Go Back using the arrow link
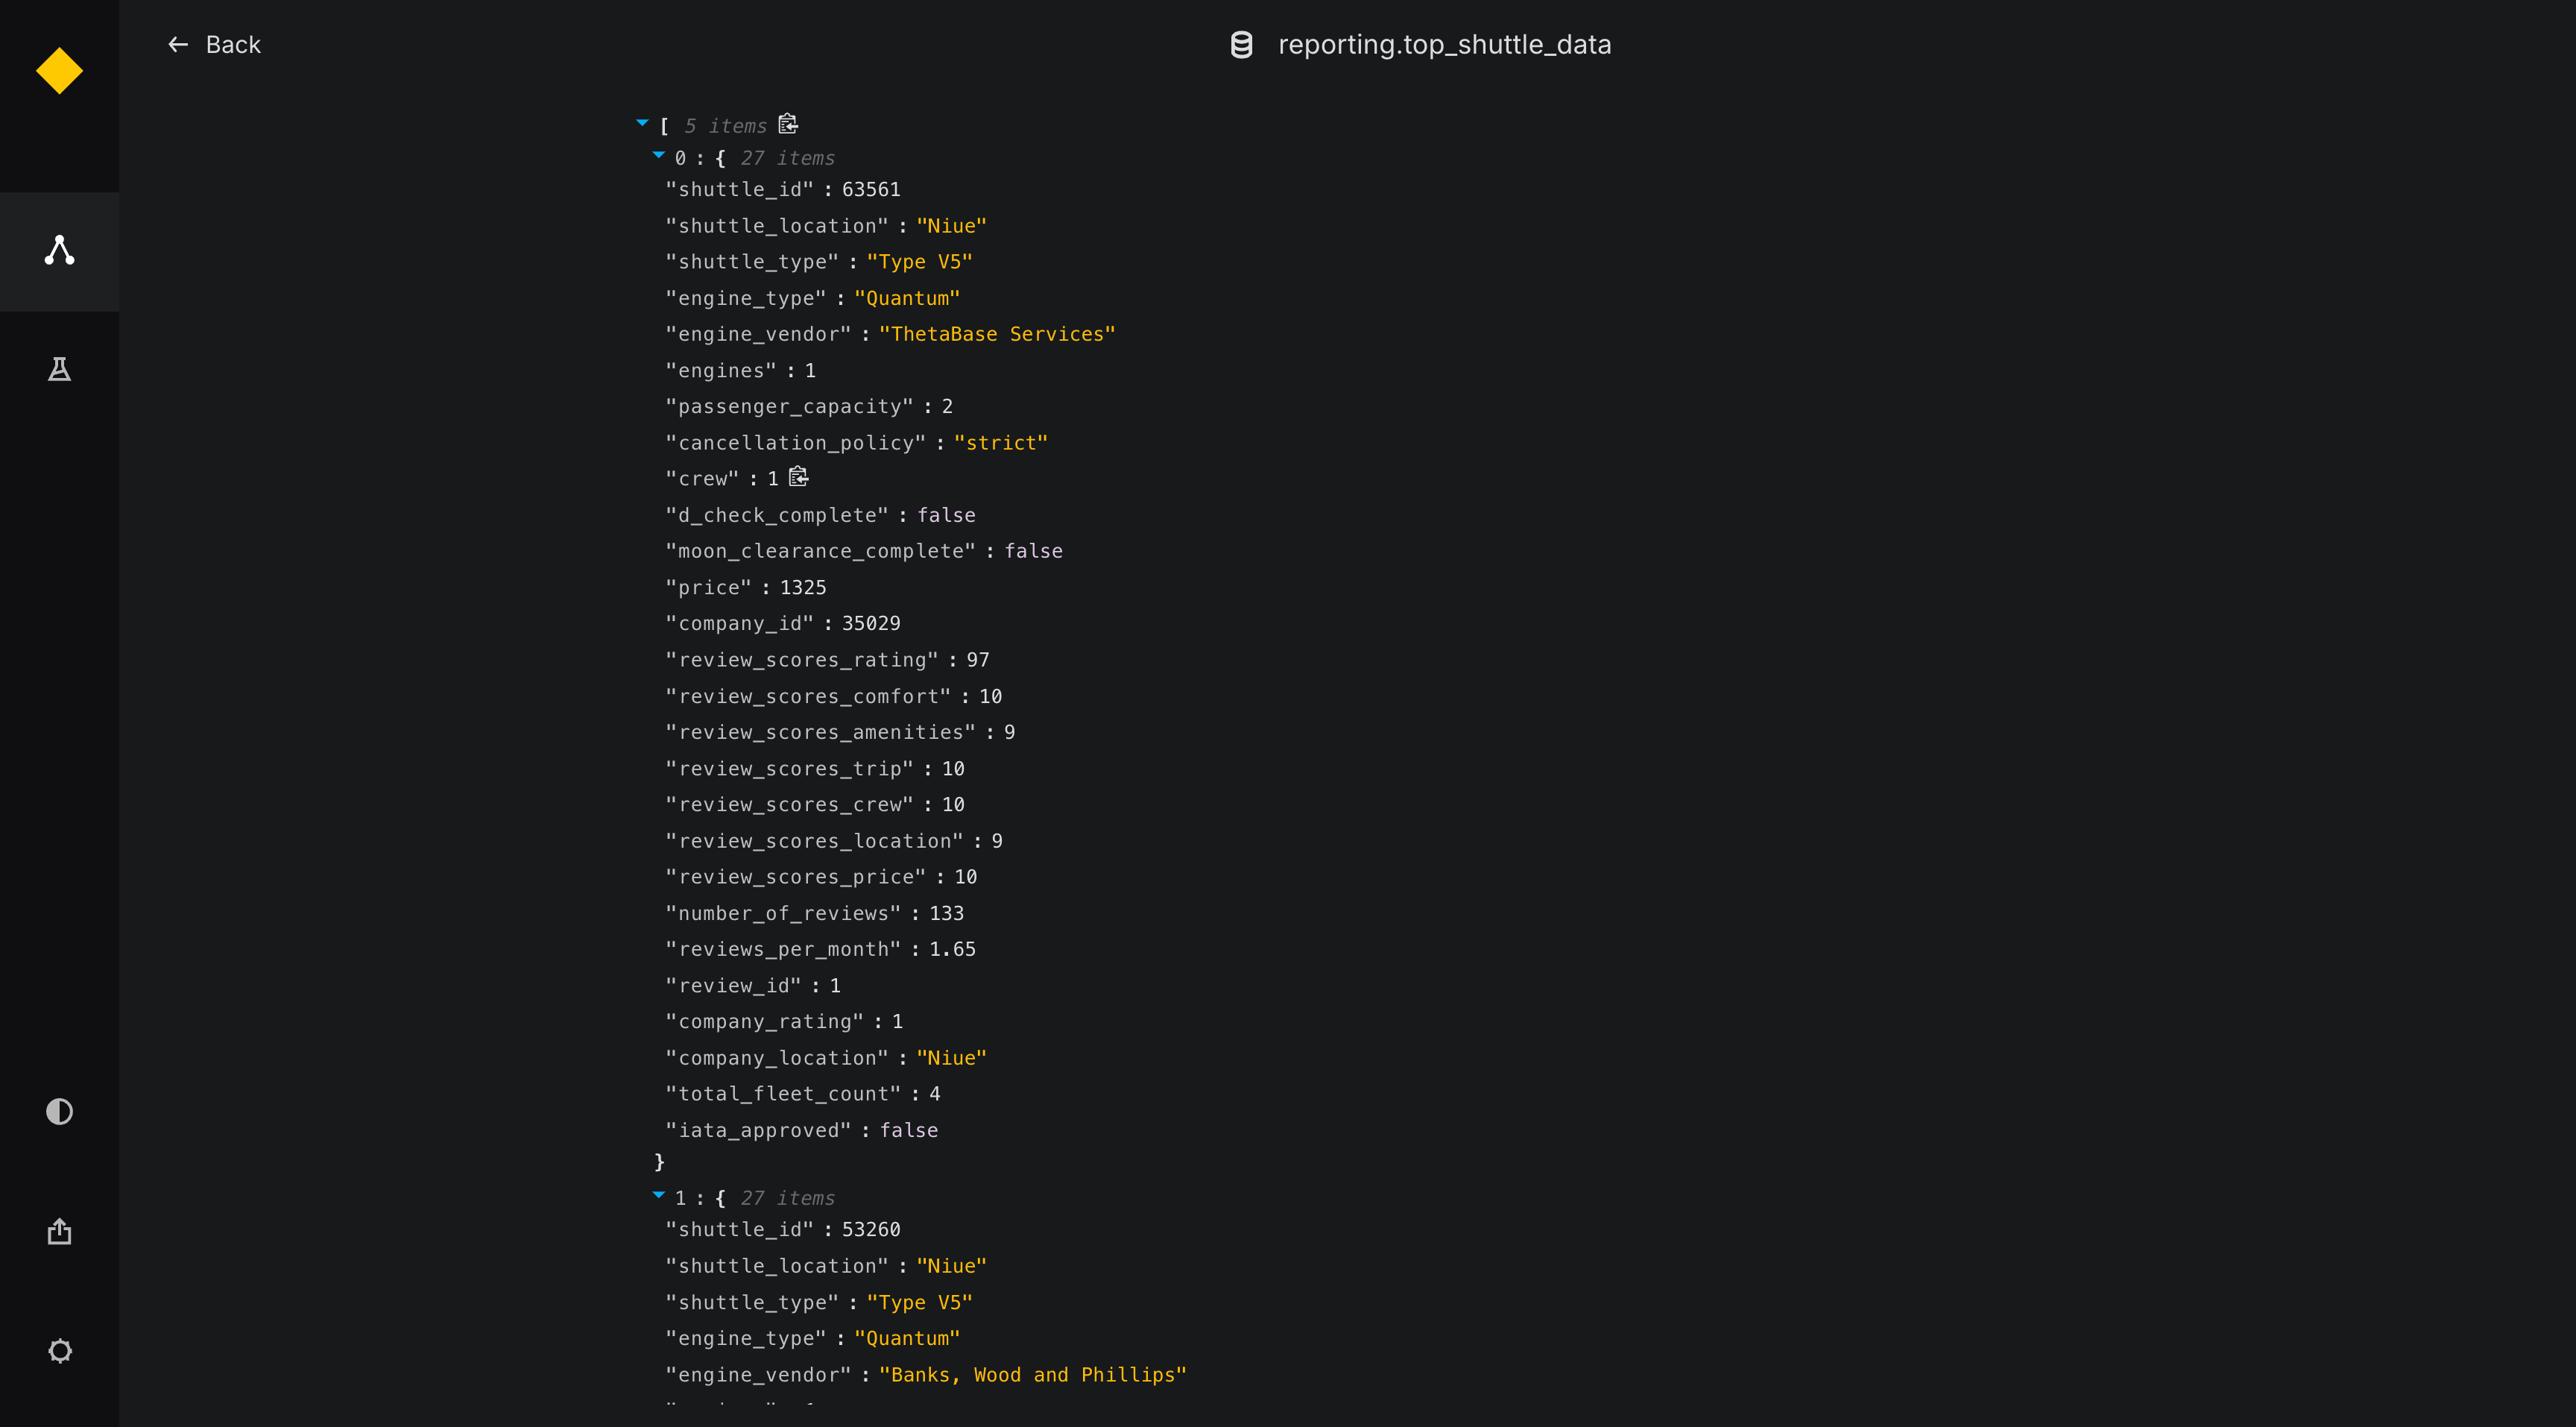The image size is (2576, 1427). [213, 44]
